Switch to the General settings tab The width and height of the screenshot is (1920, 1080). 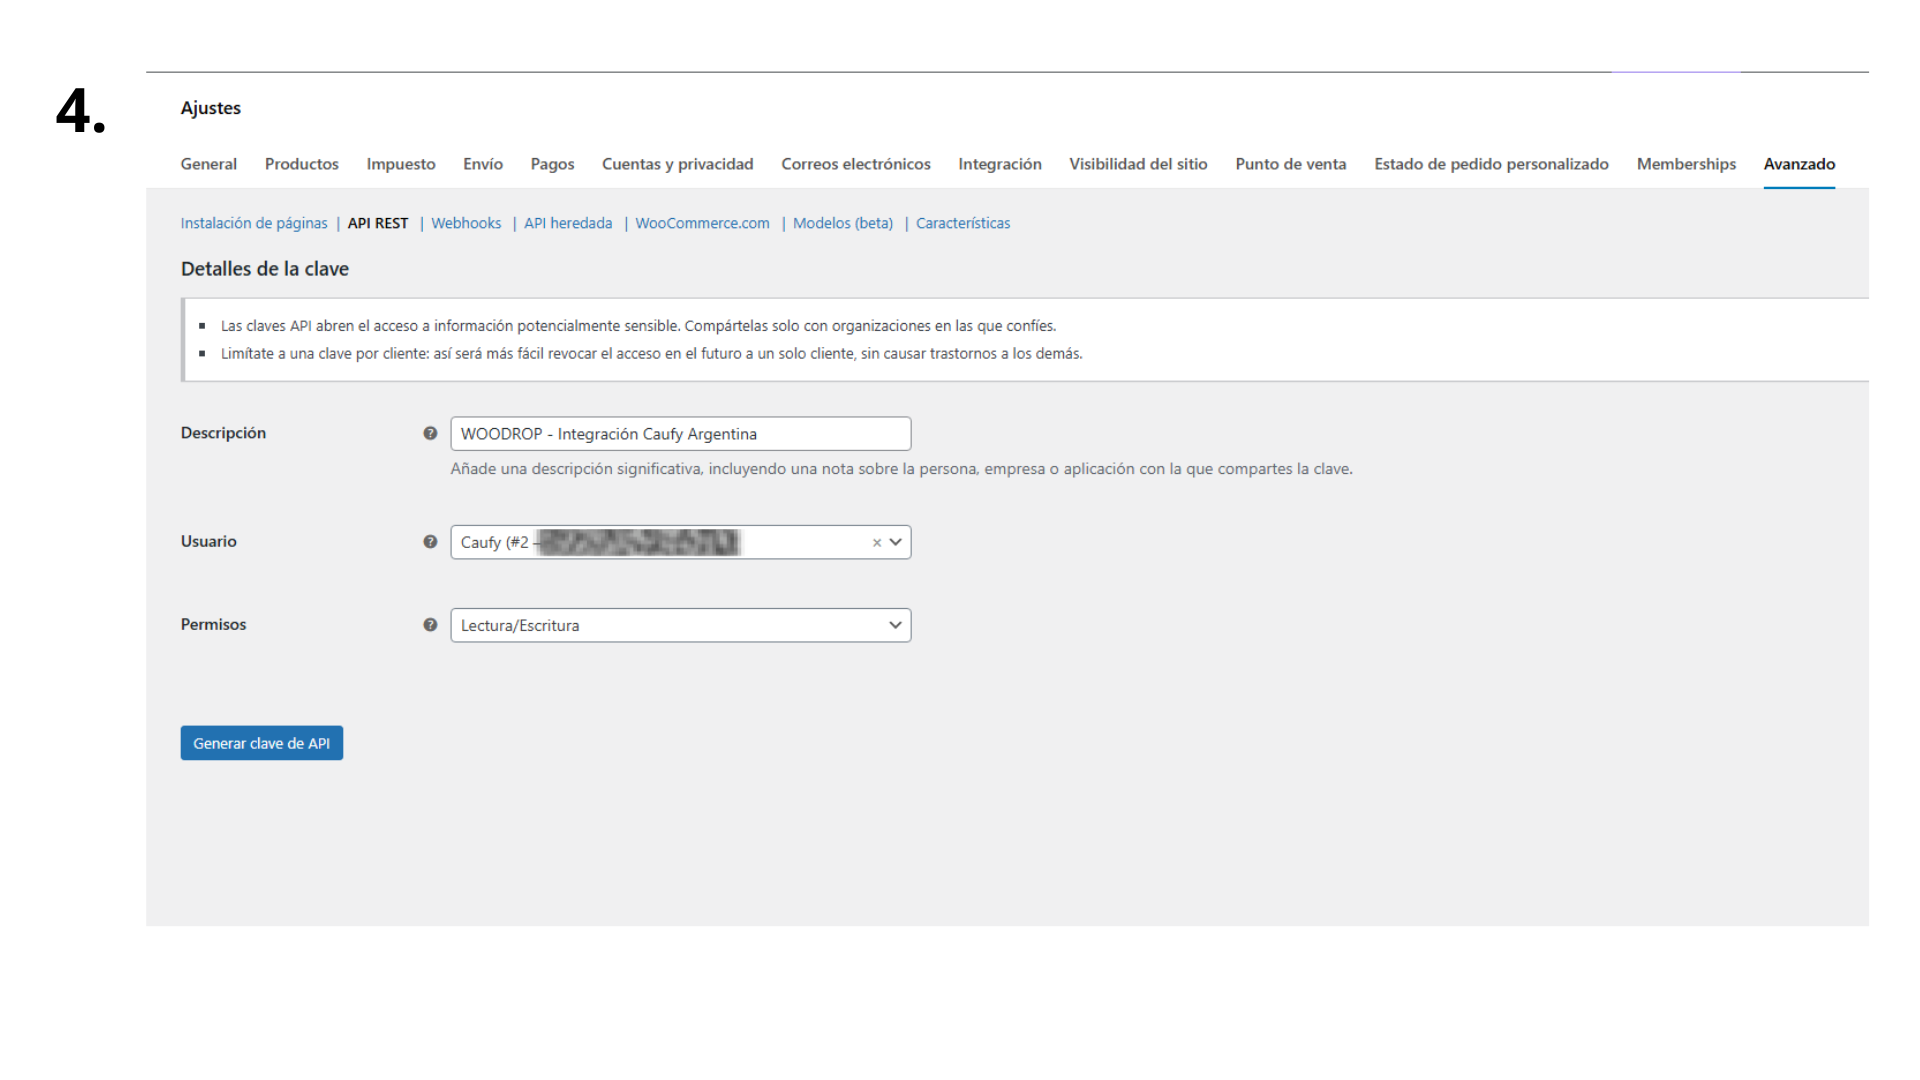(x=208, y=164)
